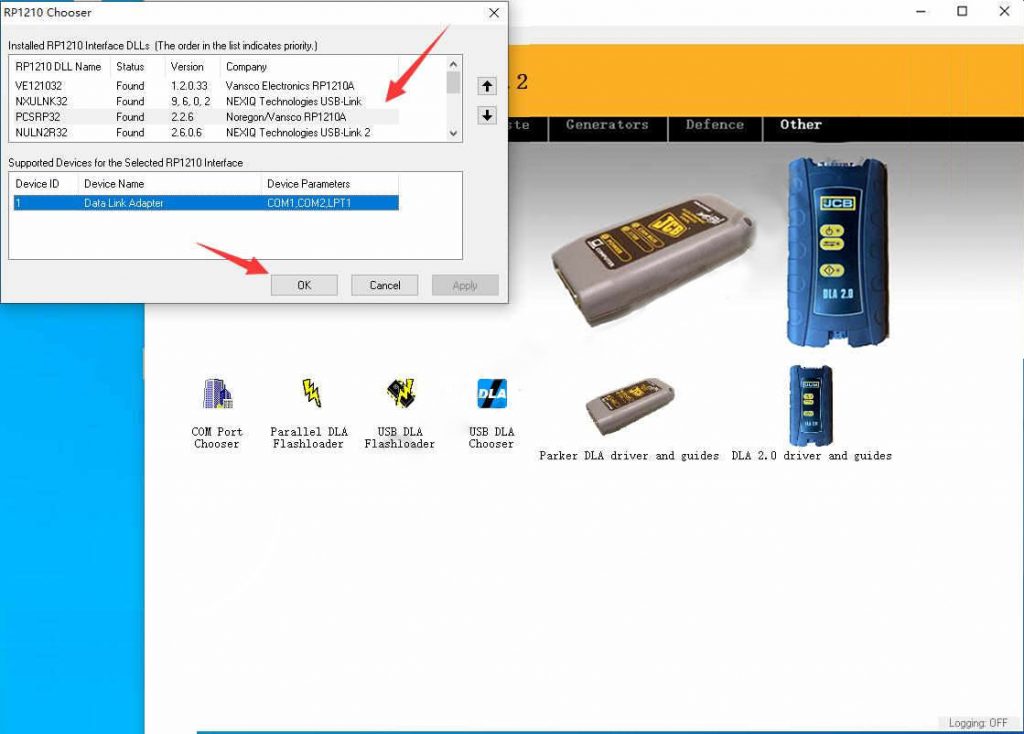
Task: Maximize the main application window
Action: pos(962,11)
